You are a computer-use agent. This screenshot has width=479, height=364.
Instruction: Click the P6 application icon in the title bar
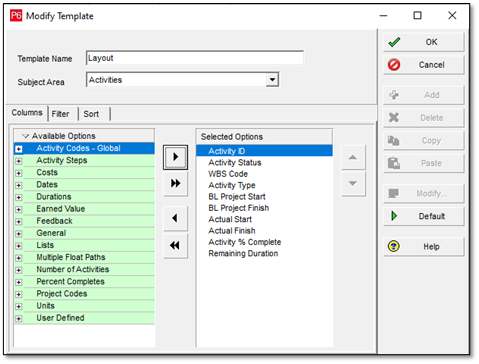pyautogui.click(x=16, y=16)
